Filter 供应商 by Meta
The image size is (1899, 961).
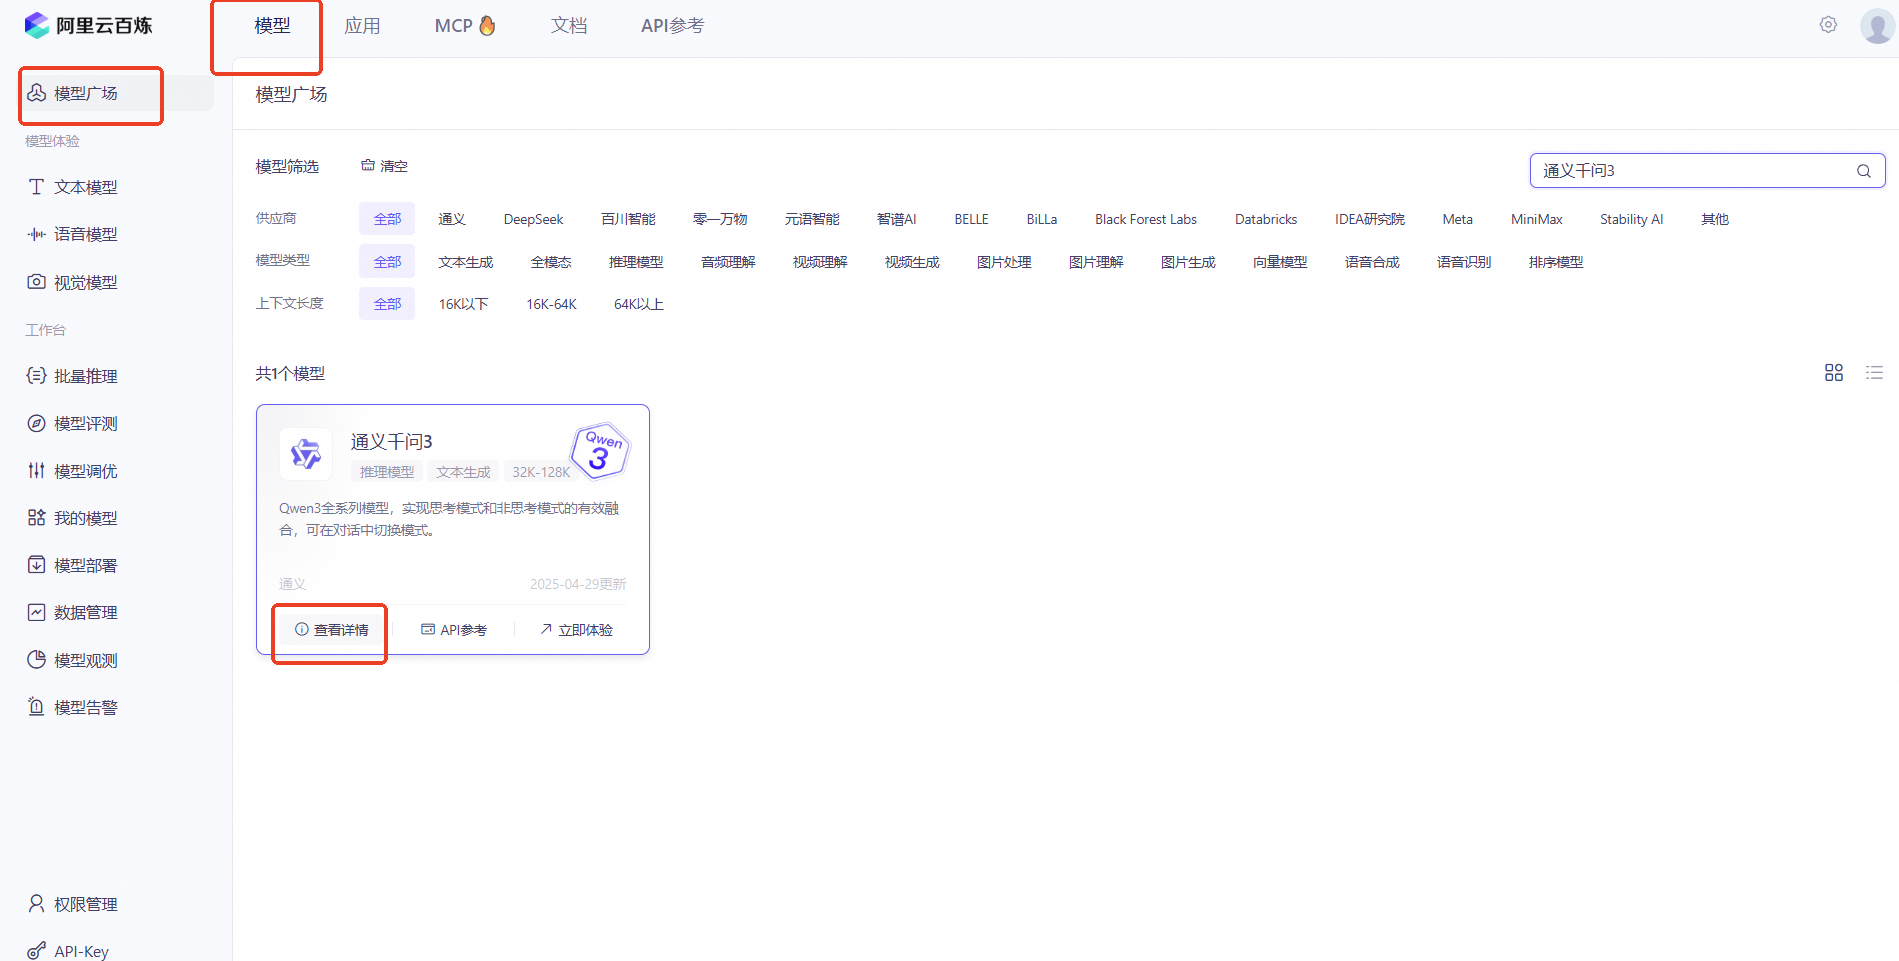(x=1458, y=219)
